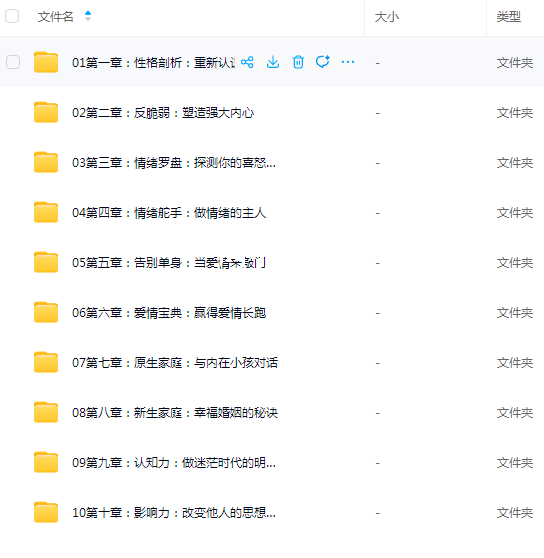Toggle the select-all checkbox in header
The image size is (544, 558).
pyautogui.click(x=12, y=16)
